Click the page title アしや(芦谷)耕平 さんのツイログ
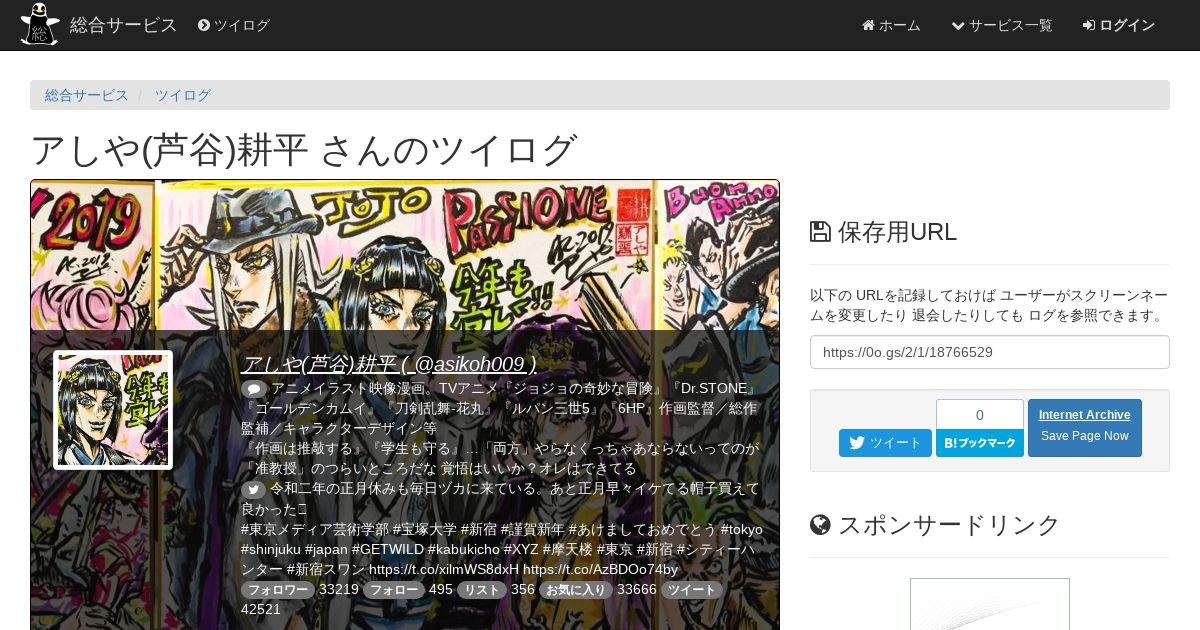 click(x=304, y=150)
